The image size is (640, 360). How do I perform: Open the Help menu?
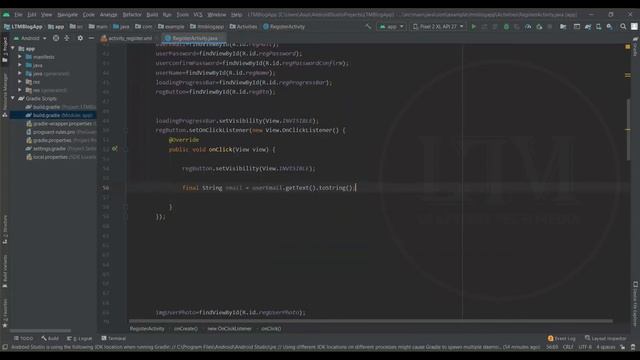237,15
